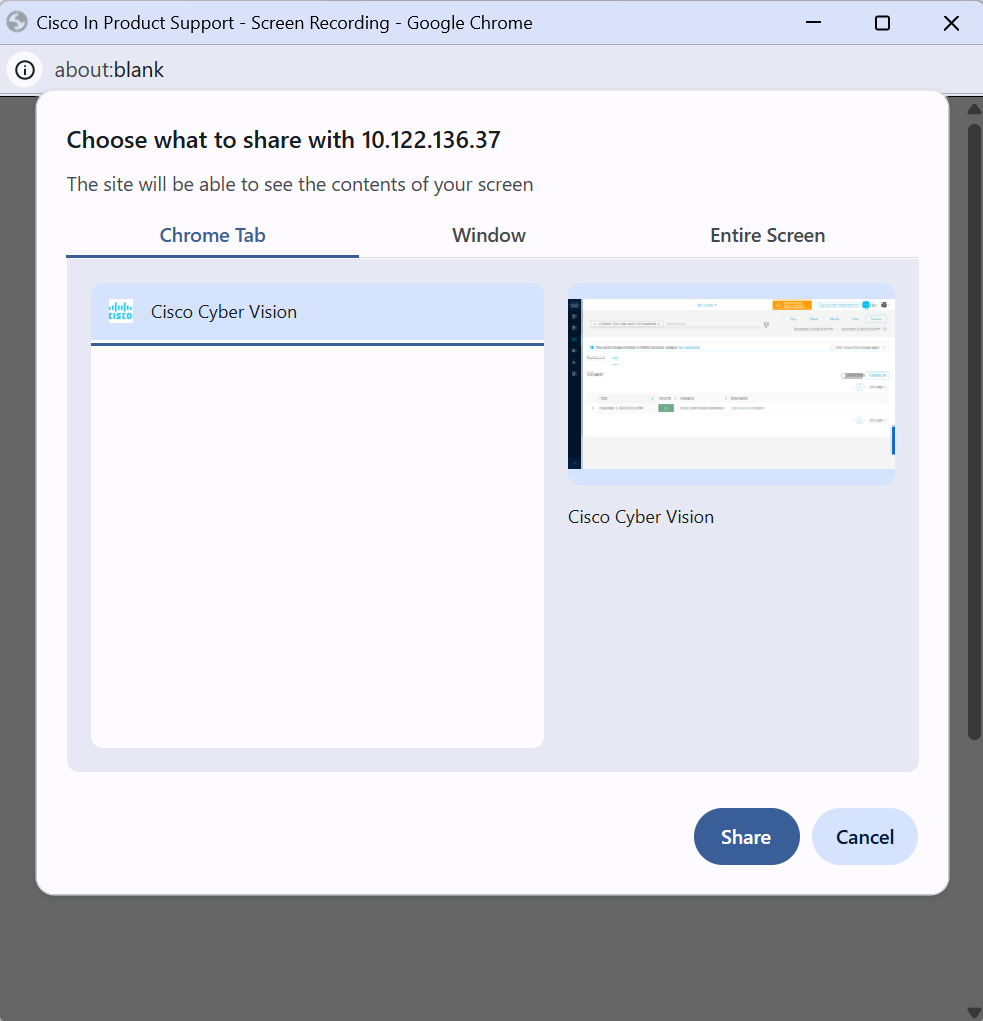Close the Screen Recording window

pyautogui.click(x=951, y=23)
